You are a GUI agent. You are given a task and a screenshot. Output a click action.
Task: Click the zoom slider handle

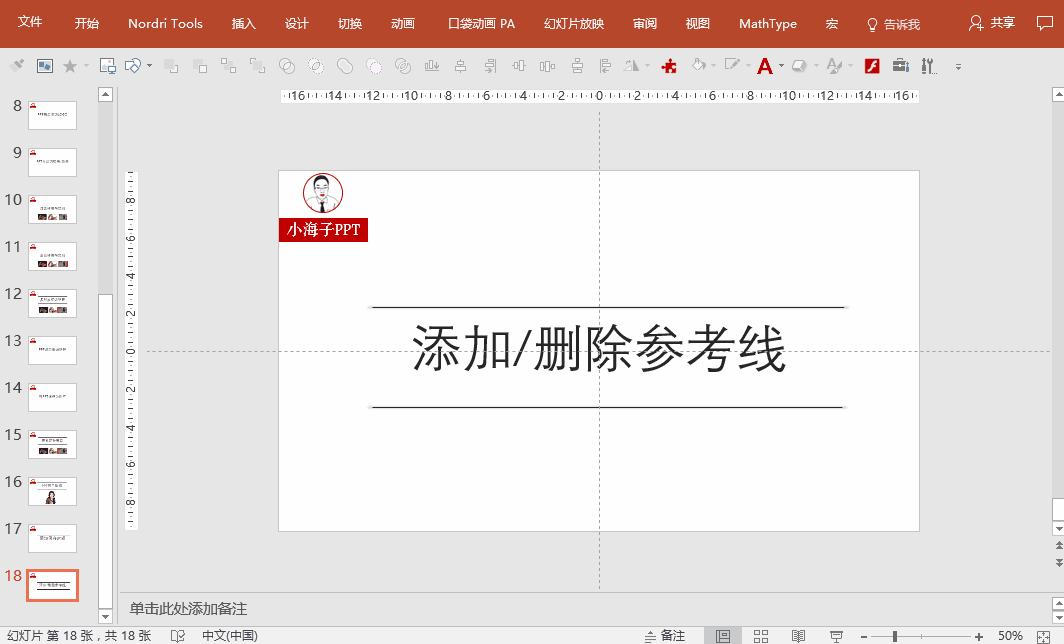[x=894, y=636]
